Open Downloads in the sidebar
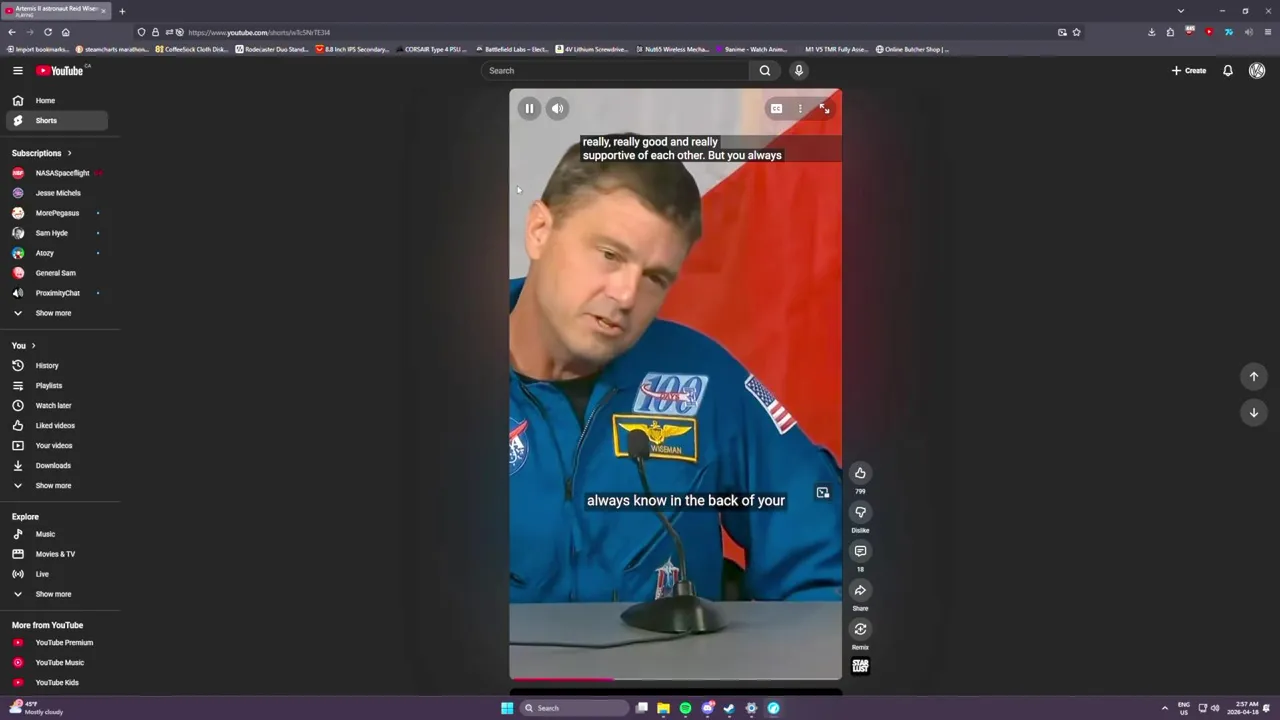Viewport: 1280px width, 720px height. pos(56,465)
